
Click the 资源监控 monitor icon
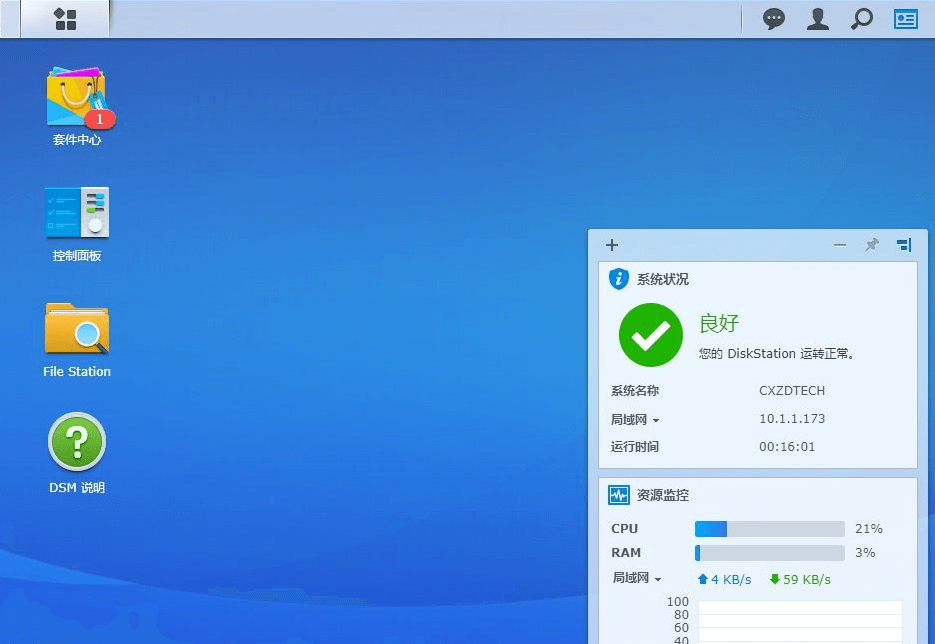[x=618, y=495]
